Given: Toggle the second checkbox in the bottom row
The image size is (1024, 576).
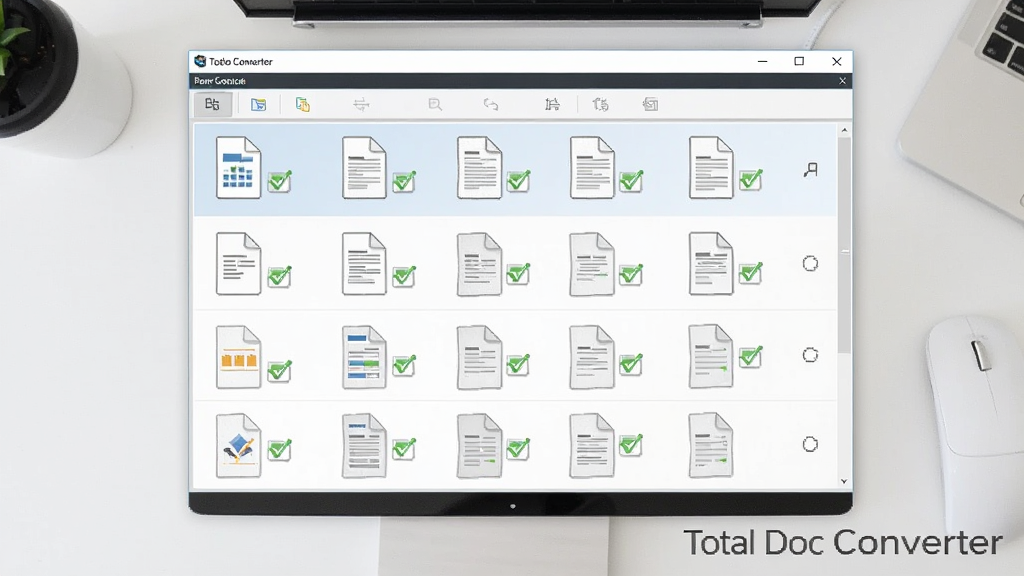Looking at the screenshot, I should coord(404,449).
